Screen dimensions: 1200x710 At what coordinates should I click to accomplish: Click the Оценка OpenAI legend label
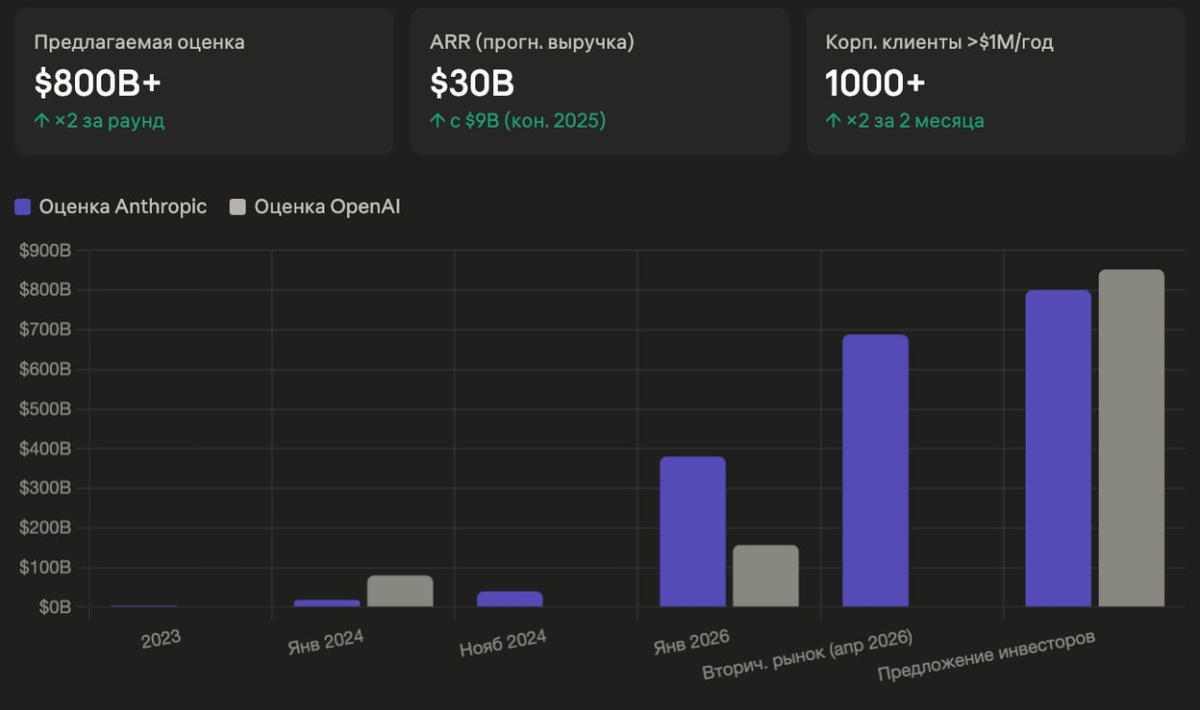[328, 207]
